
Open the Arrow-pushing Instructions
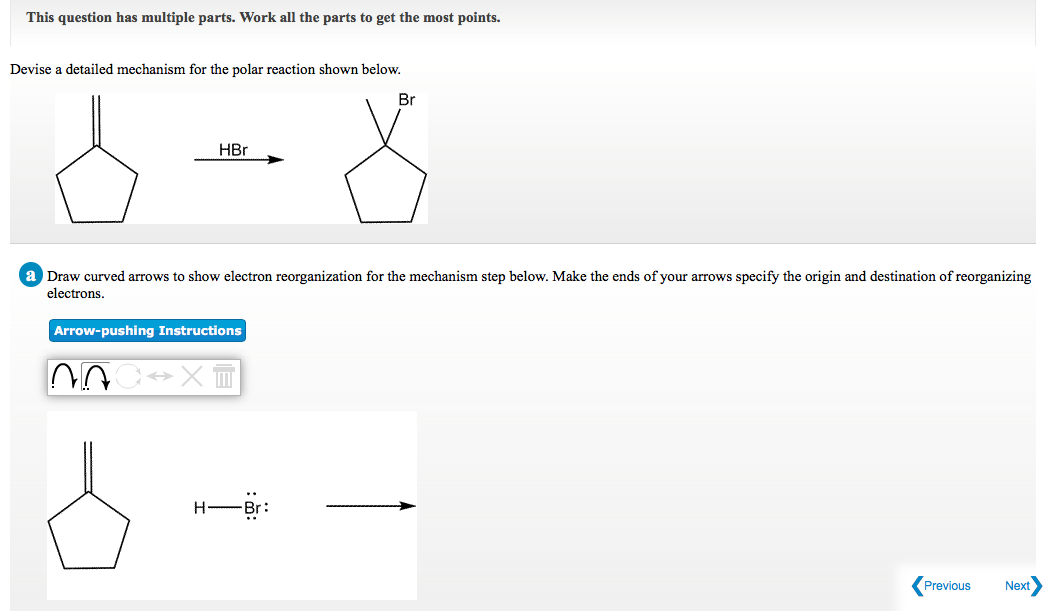[147, 330]
